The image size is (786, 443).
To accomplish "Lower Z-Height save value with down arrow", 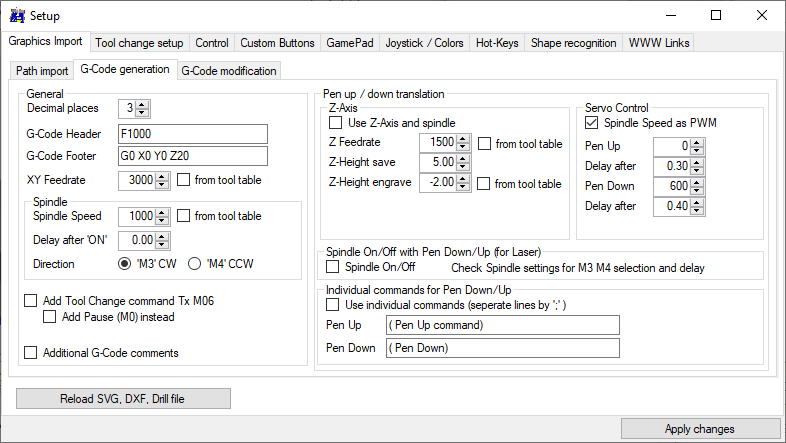I will point(463,167).
